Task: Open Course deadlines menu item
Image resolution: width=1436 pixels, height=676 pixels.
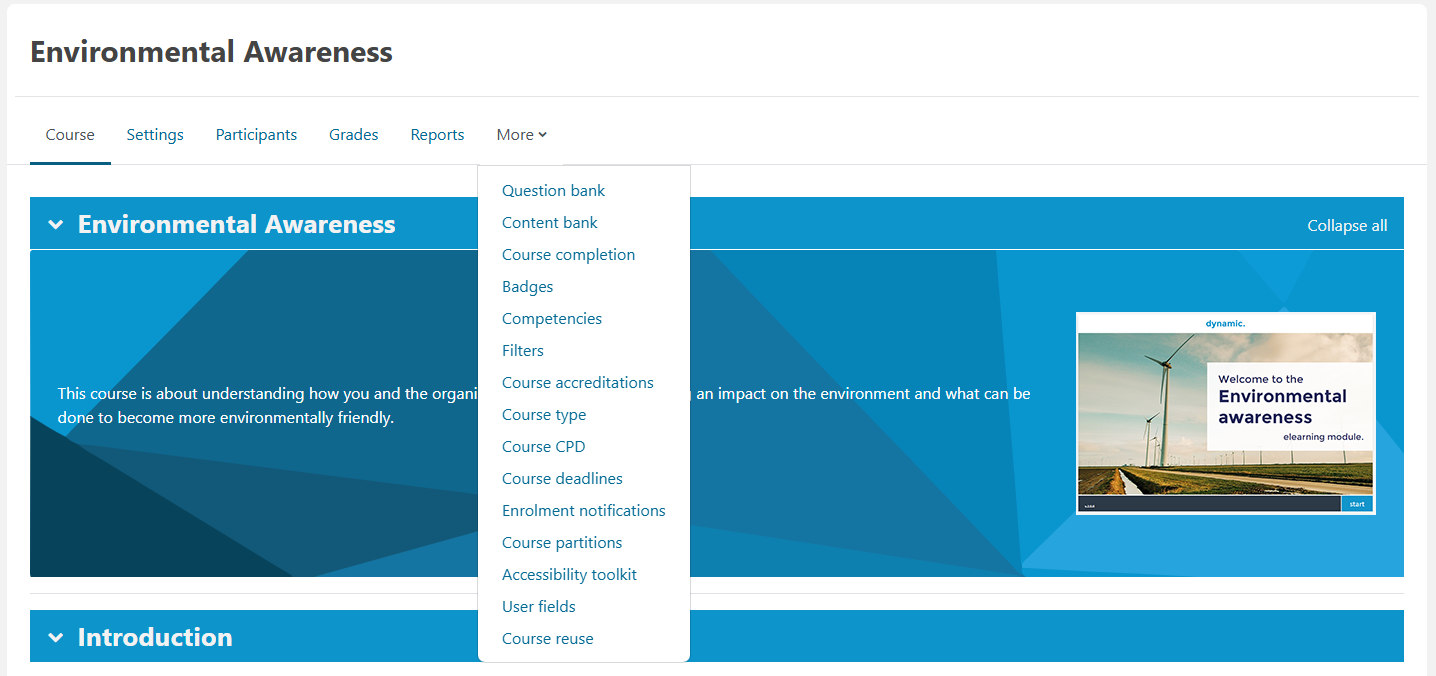Action: pyautogui.click(x=562, y=479)
